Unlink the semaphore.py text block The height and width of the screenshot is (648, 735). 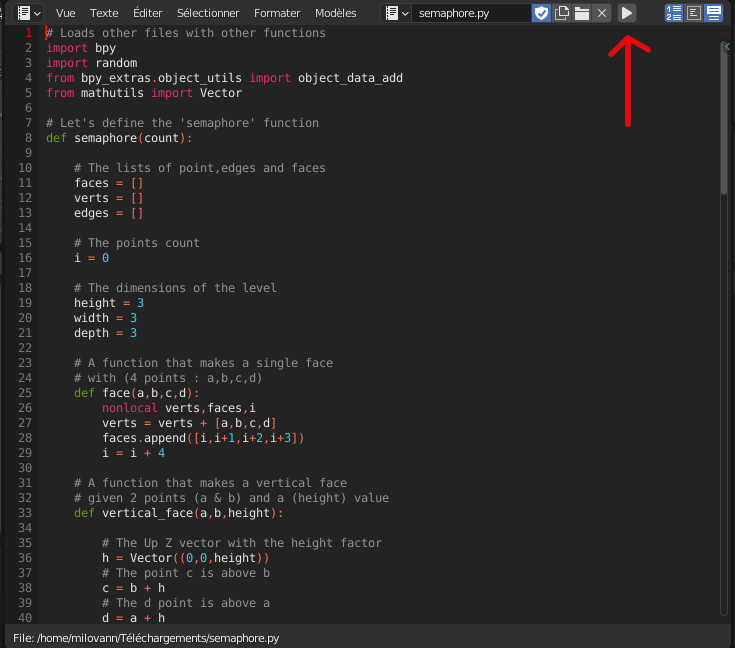coord(601,13)
